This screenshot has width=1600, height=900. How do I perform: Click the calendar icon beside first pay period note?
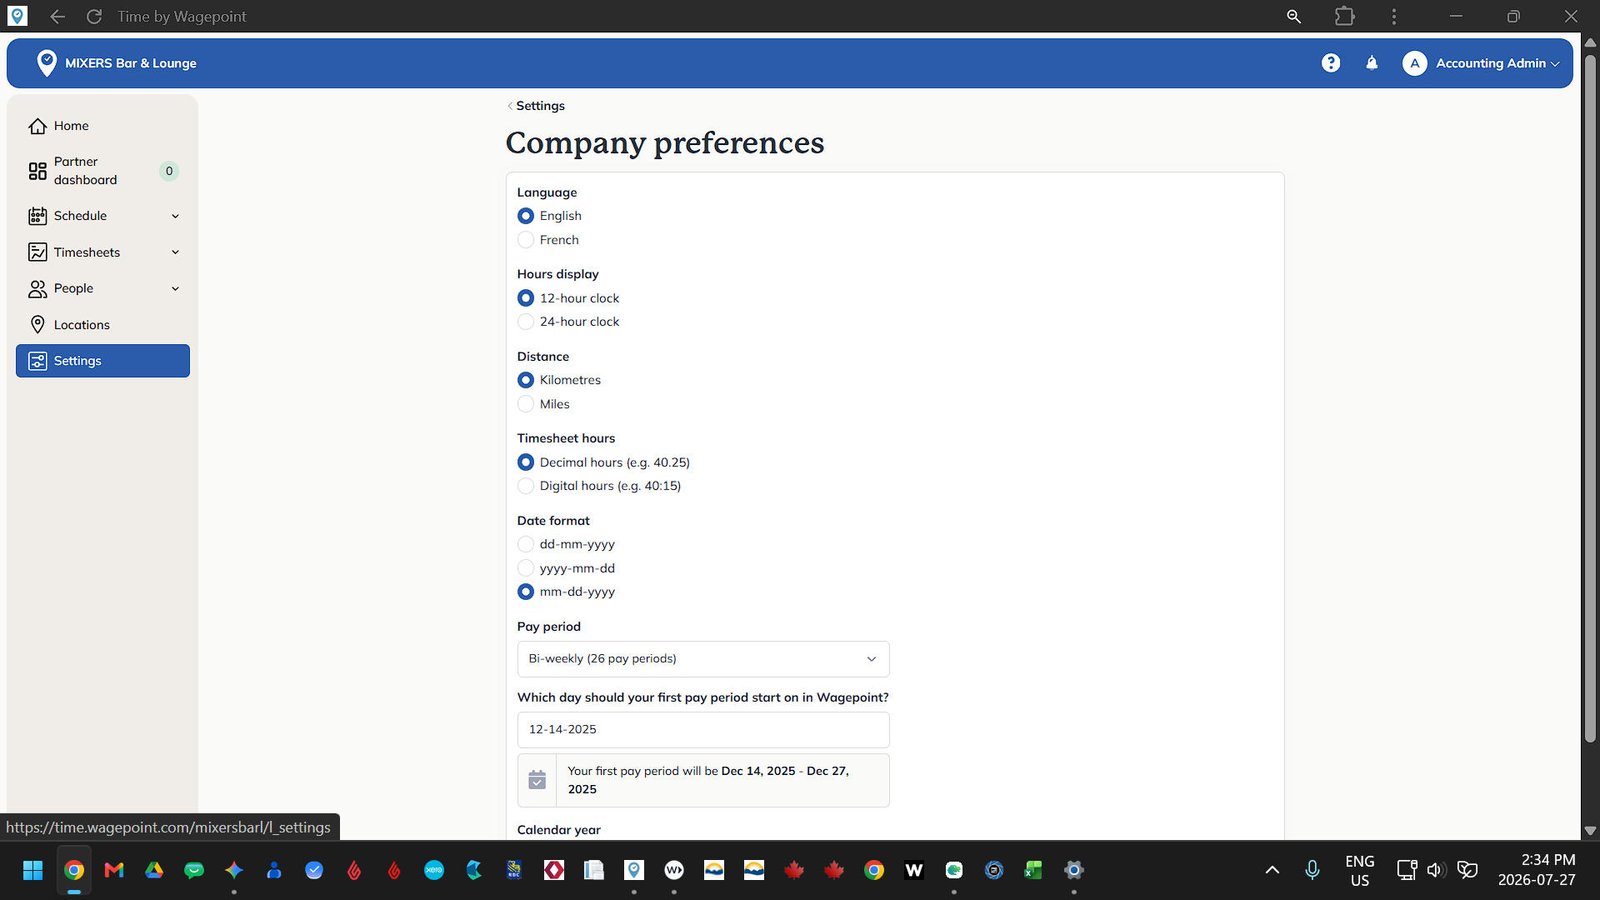click(537, 780)
